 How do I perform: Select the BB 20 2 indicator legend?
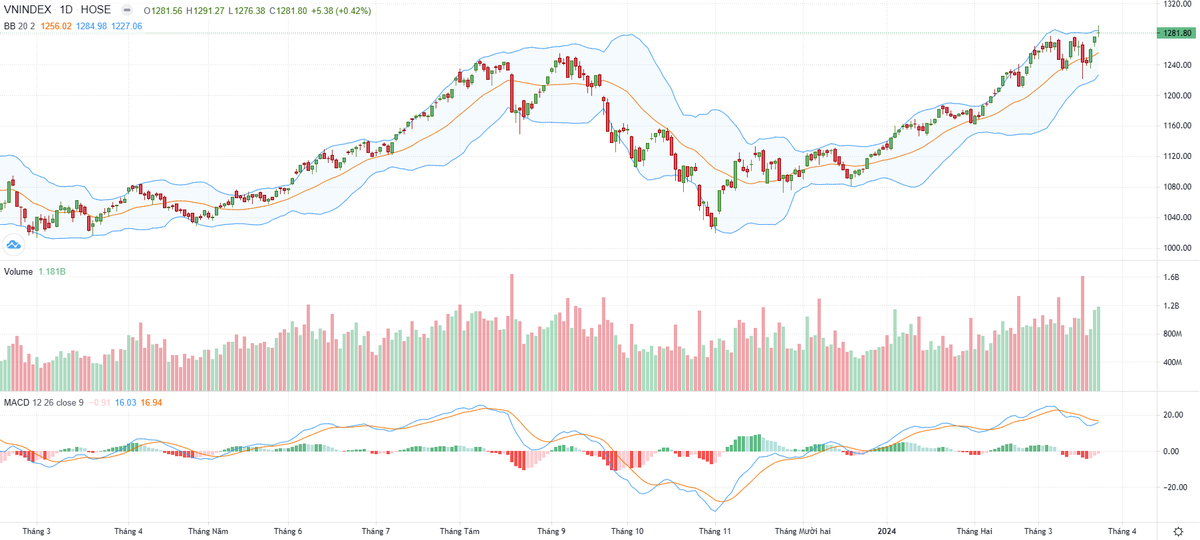click(x=19, y=25)
